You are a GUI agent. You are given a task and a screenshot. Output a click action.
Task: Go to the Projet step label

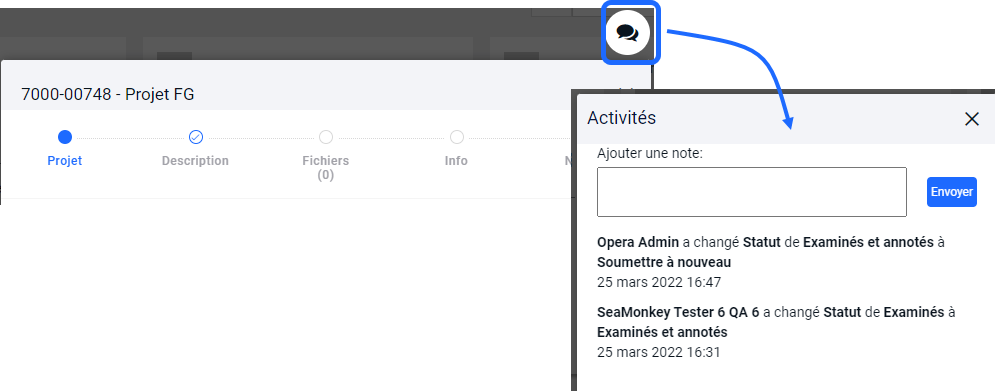(65, 161)
